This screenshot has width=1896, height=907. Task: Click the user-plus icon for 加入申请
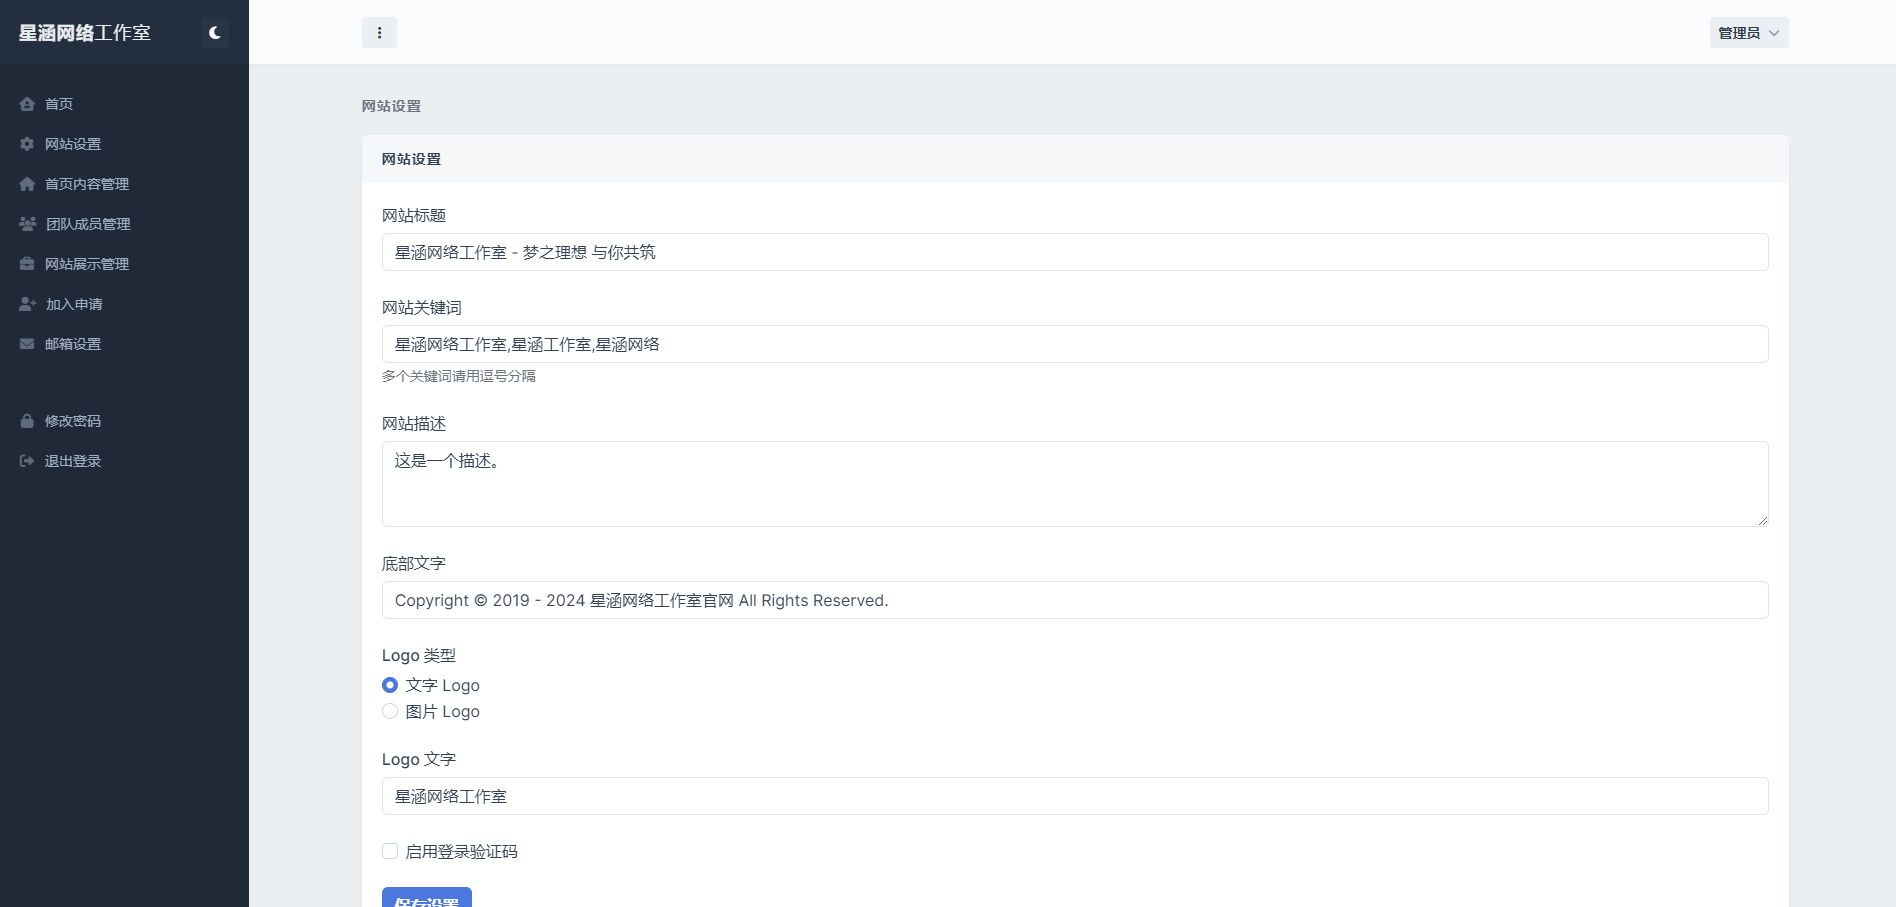click(27, 304)
